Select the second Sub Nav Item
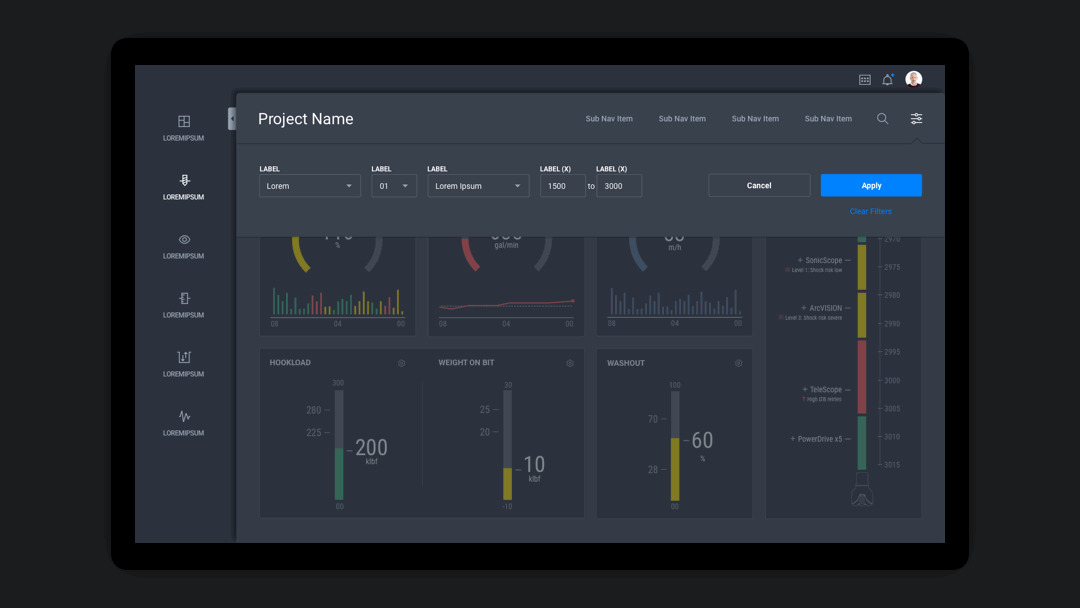 (682, 118)
